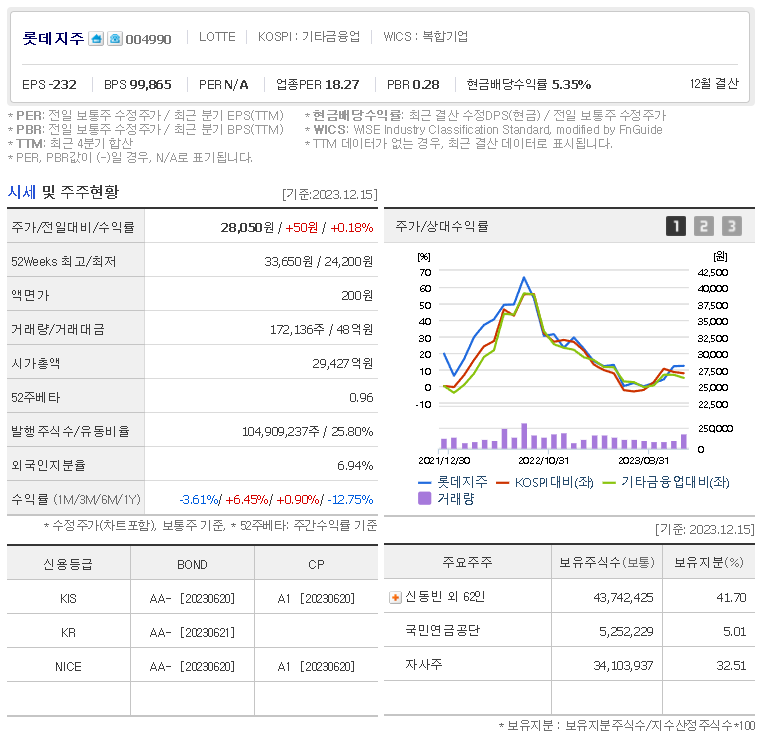Click the PER N/A value

(x=223, y=84)
